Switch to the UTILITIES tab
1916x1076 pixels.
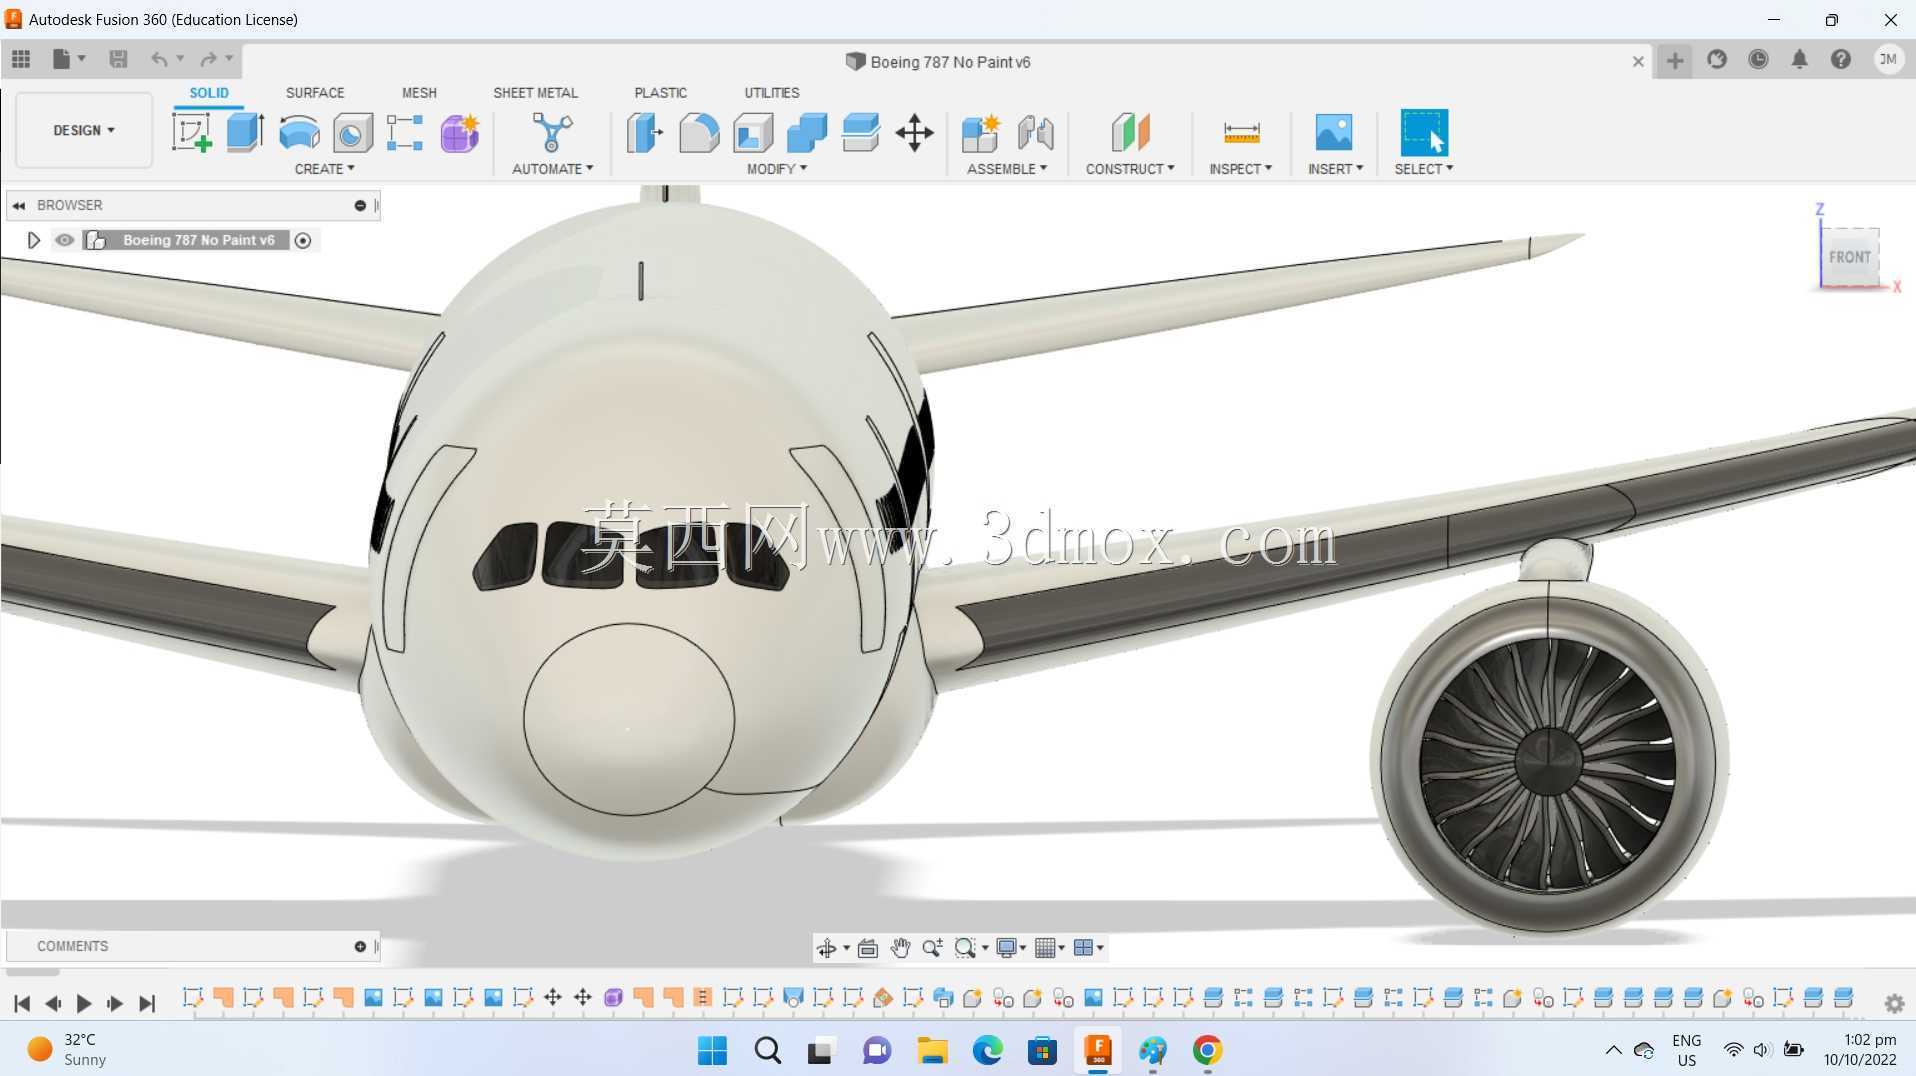[x=771, y=93]
